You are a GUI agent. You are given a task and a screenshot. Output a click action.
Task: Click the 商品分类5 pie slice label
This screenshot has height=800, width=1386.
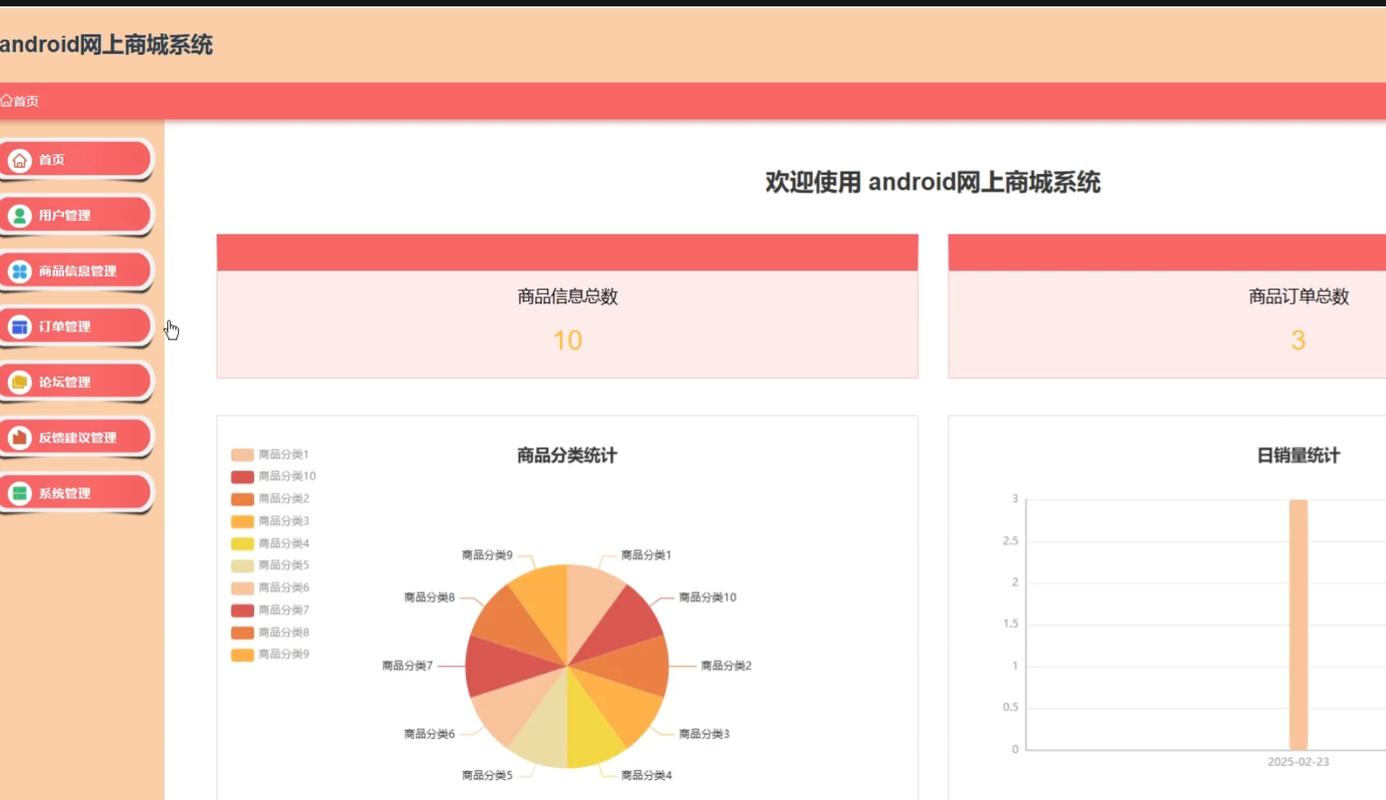coord(487,775)
